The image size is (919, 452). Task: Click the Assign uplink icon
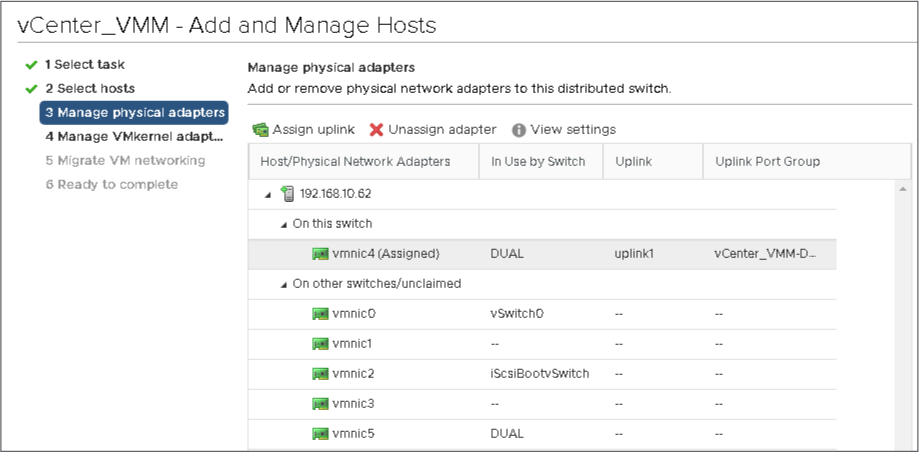click(260, 130)
